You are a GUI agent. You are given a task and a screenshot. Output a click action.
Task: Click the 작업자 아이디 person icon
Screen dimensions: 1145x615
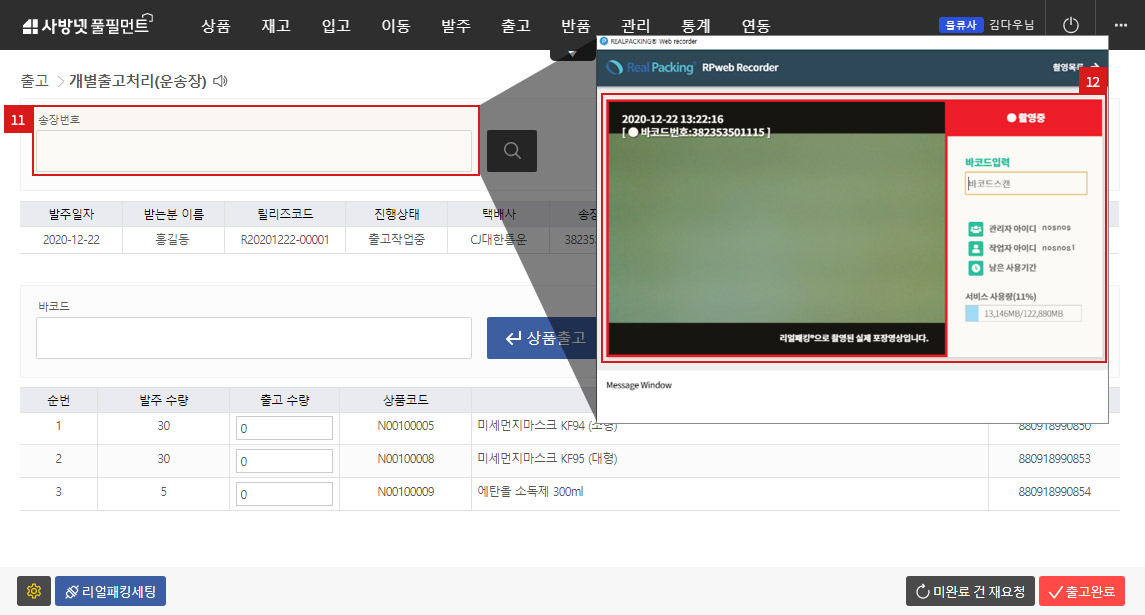tap(975, 248)
